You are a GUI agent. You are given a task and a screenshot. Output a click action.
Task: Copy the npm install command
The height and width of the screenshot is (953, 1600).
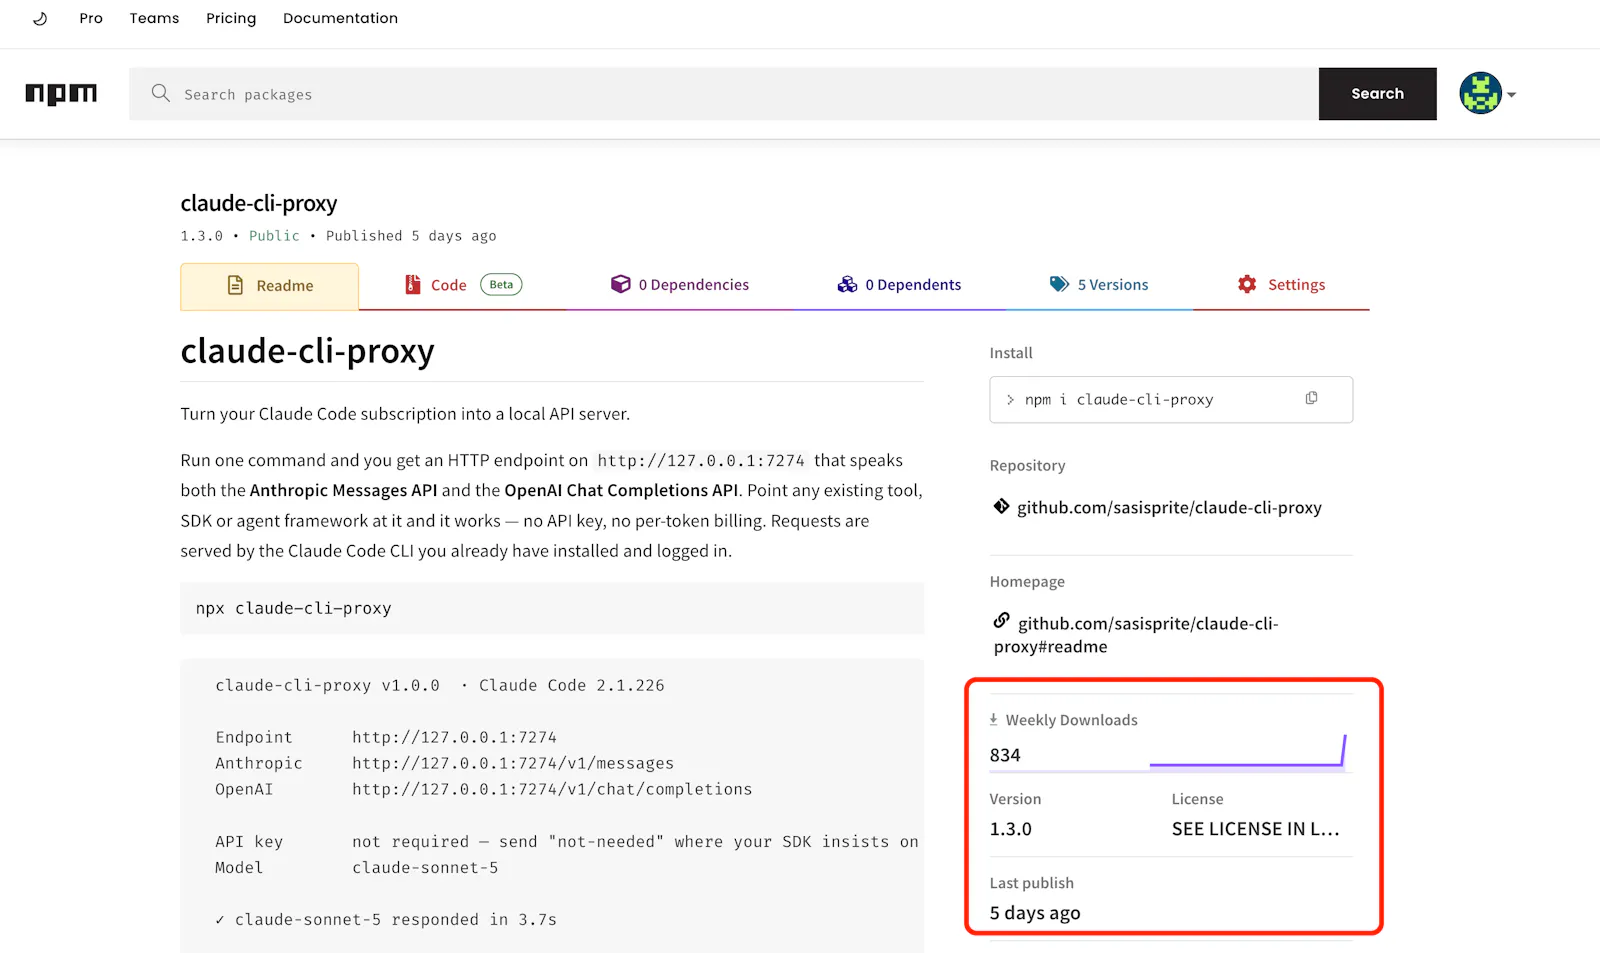(1311, 398)
